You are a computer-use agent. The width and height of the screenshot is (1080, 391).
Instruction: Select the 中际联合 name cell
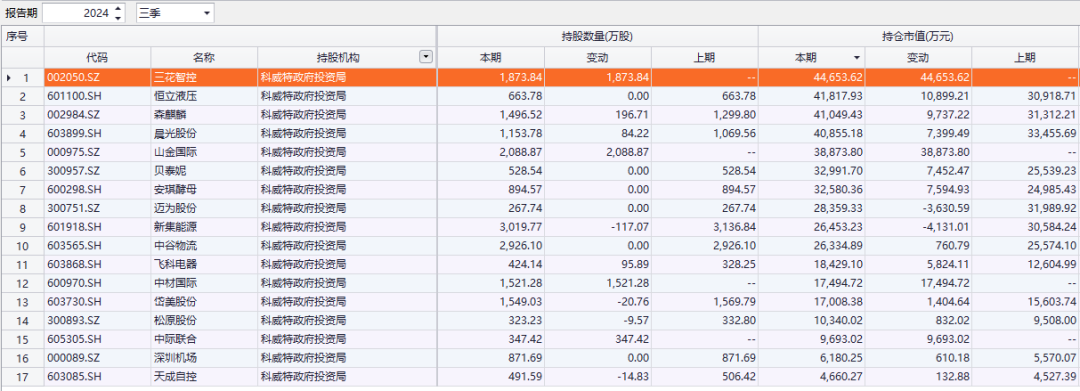click(x=205, y=339)
